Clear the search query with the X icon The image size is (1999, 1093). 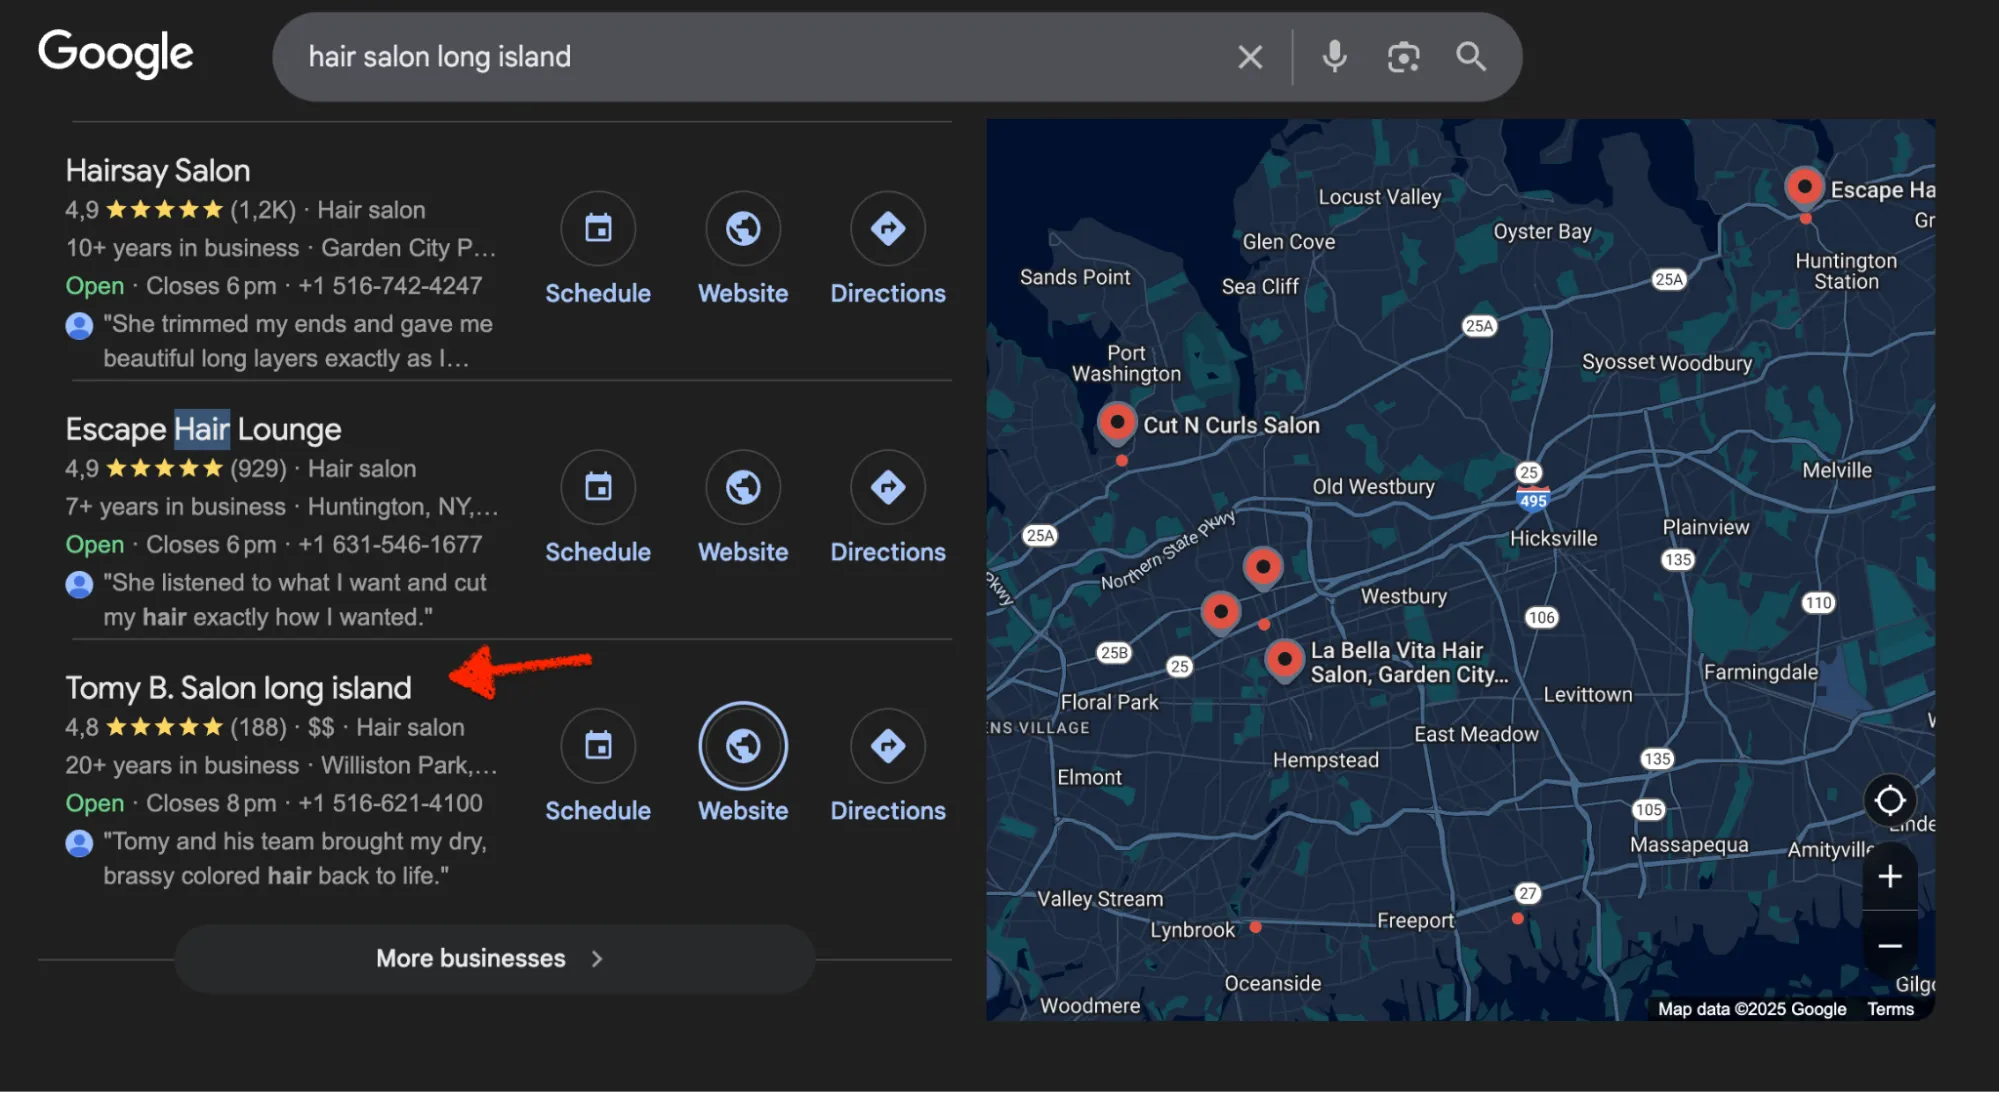(1249, 57)
